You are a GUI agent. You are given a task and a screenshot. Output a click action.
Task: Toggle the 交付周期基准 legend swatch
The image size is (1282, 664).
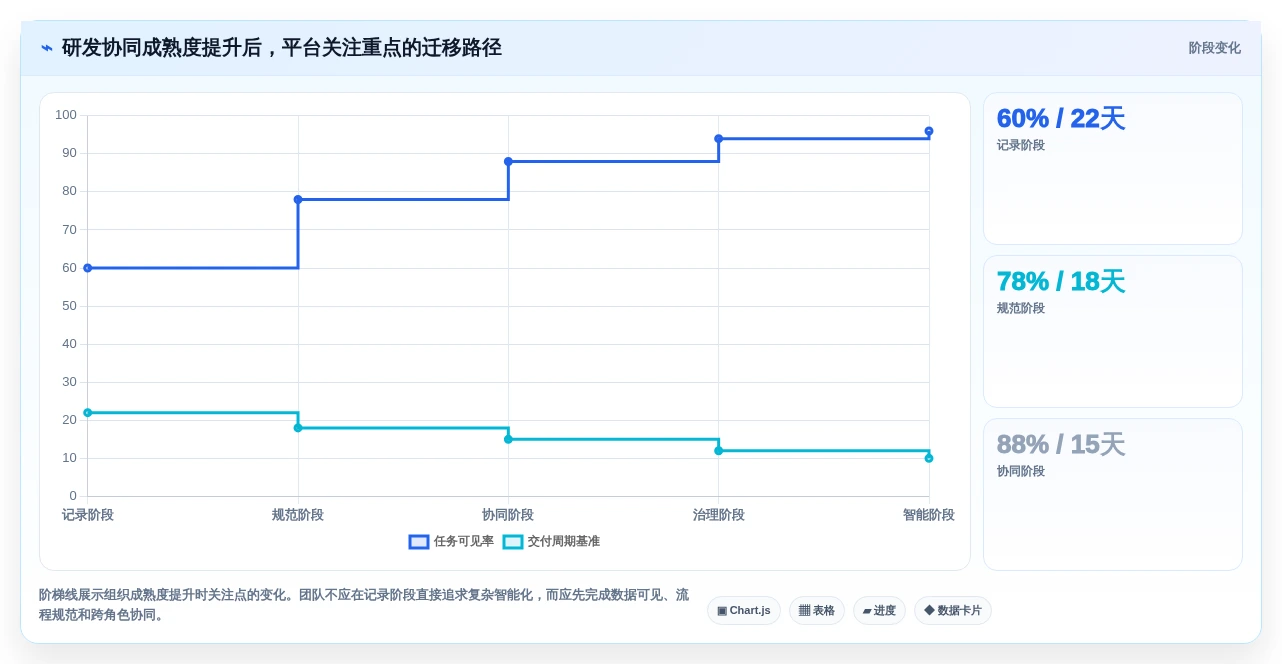[513, 542]
